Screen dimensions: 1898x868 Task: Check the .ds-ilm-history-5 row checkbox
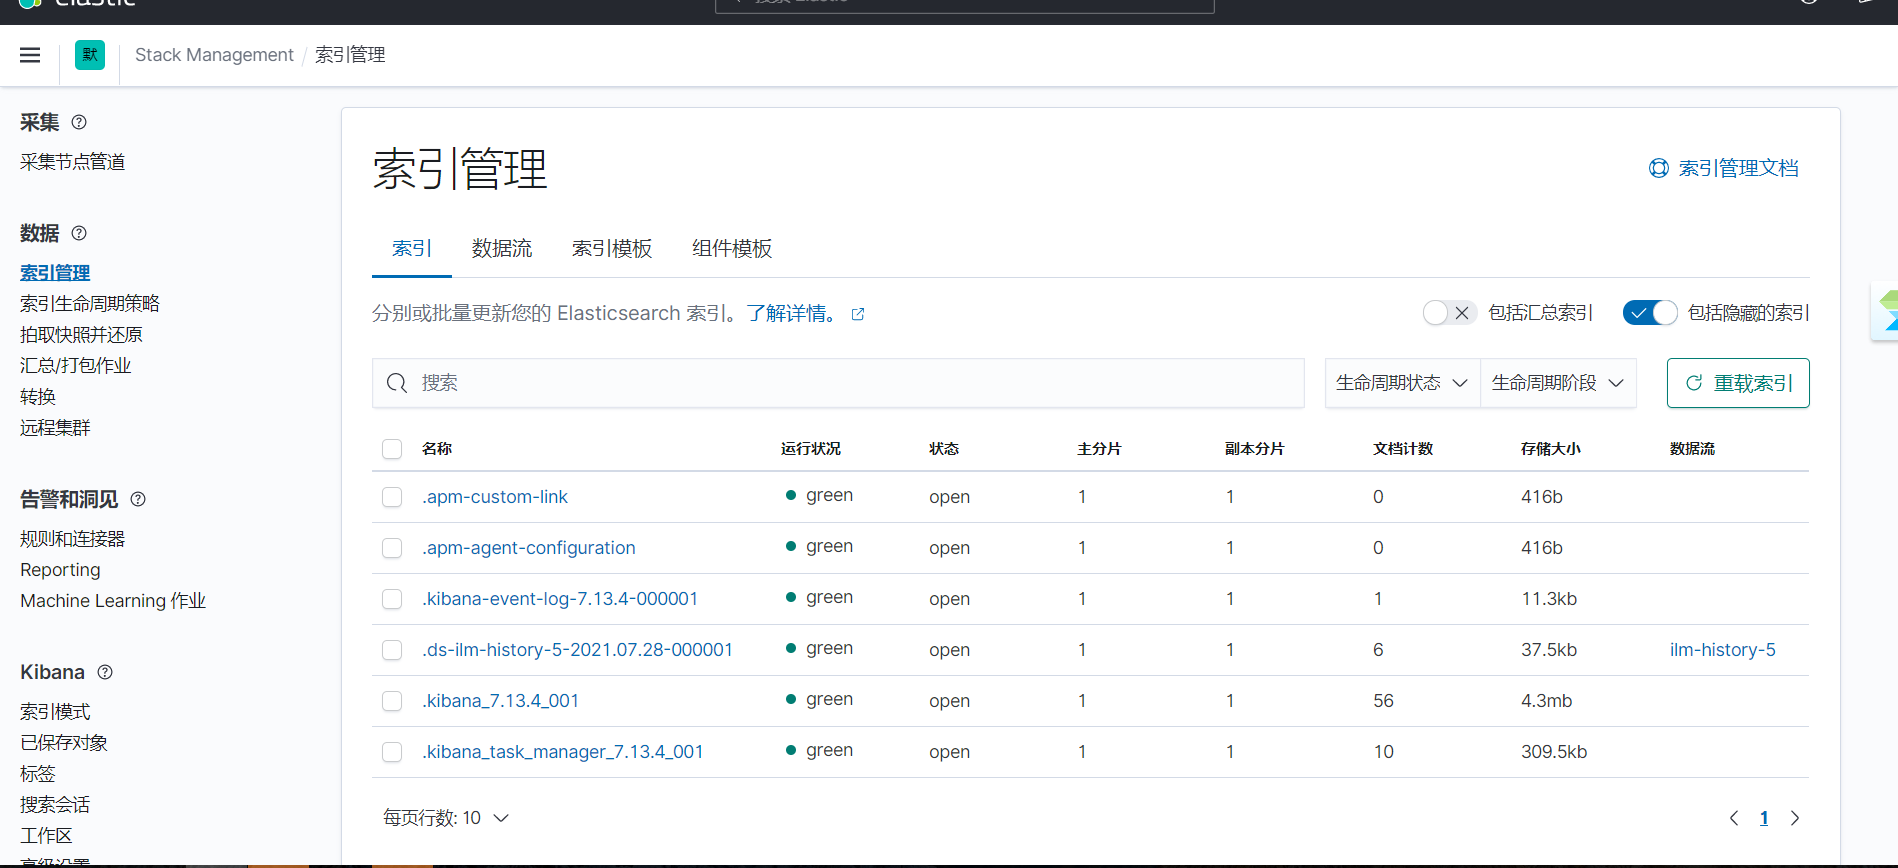392,650
